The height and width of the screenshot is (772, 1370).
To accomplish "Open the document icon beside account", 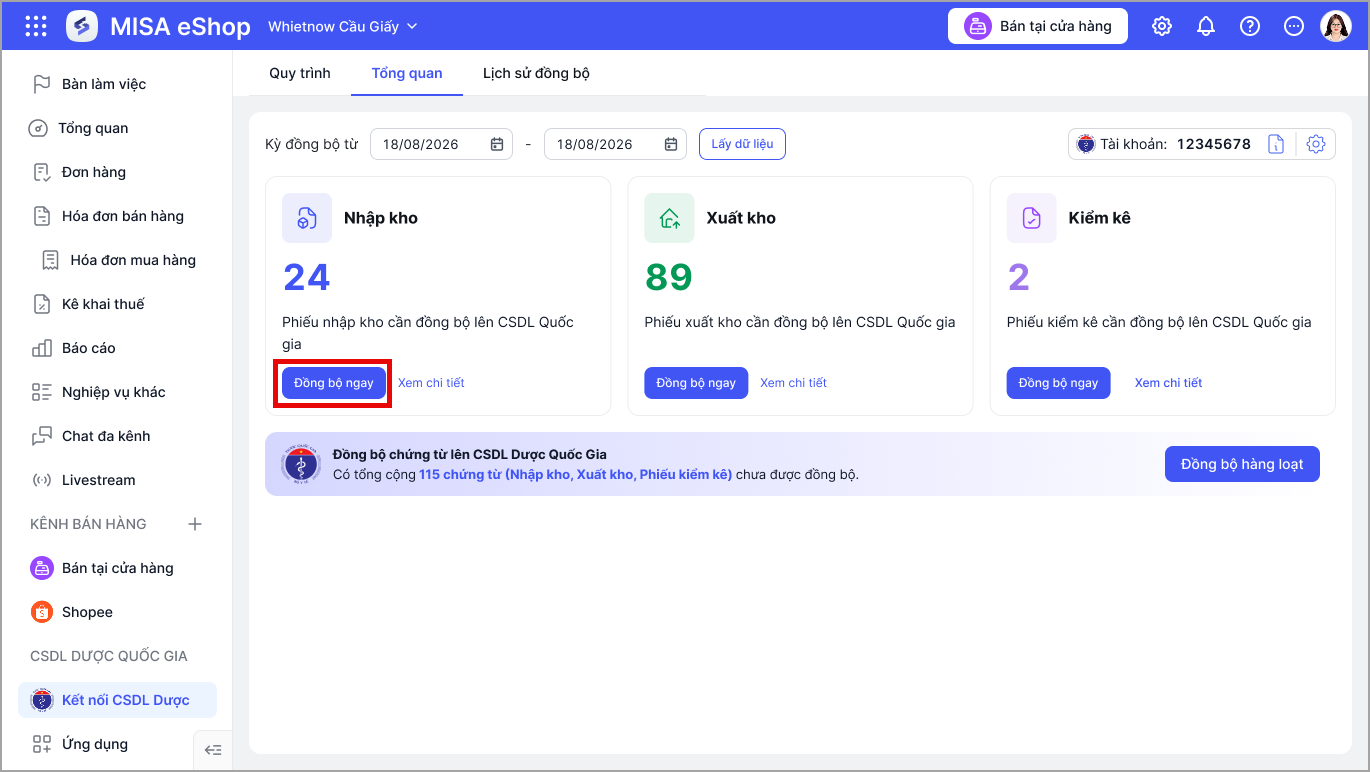I will pos(1276,144).
